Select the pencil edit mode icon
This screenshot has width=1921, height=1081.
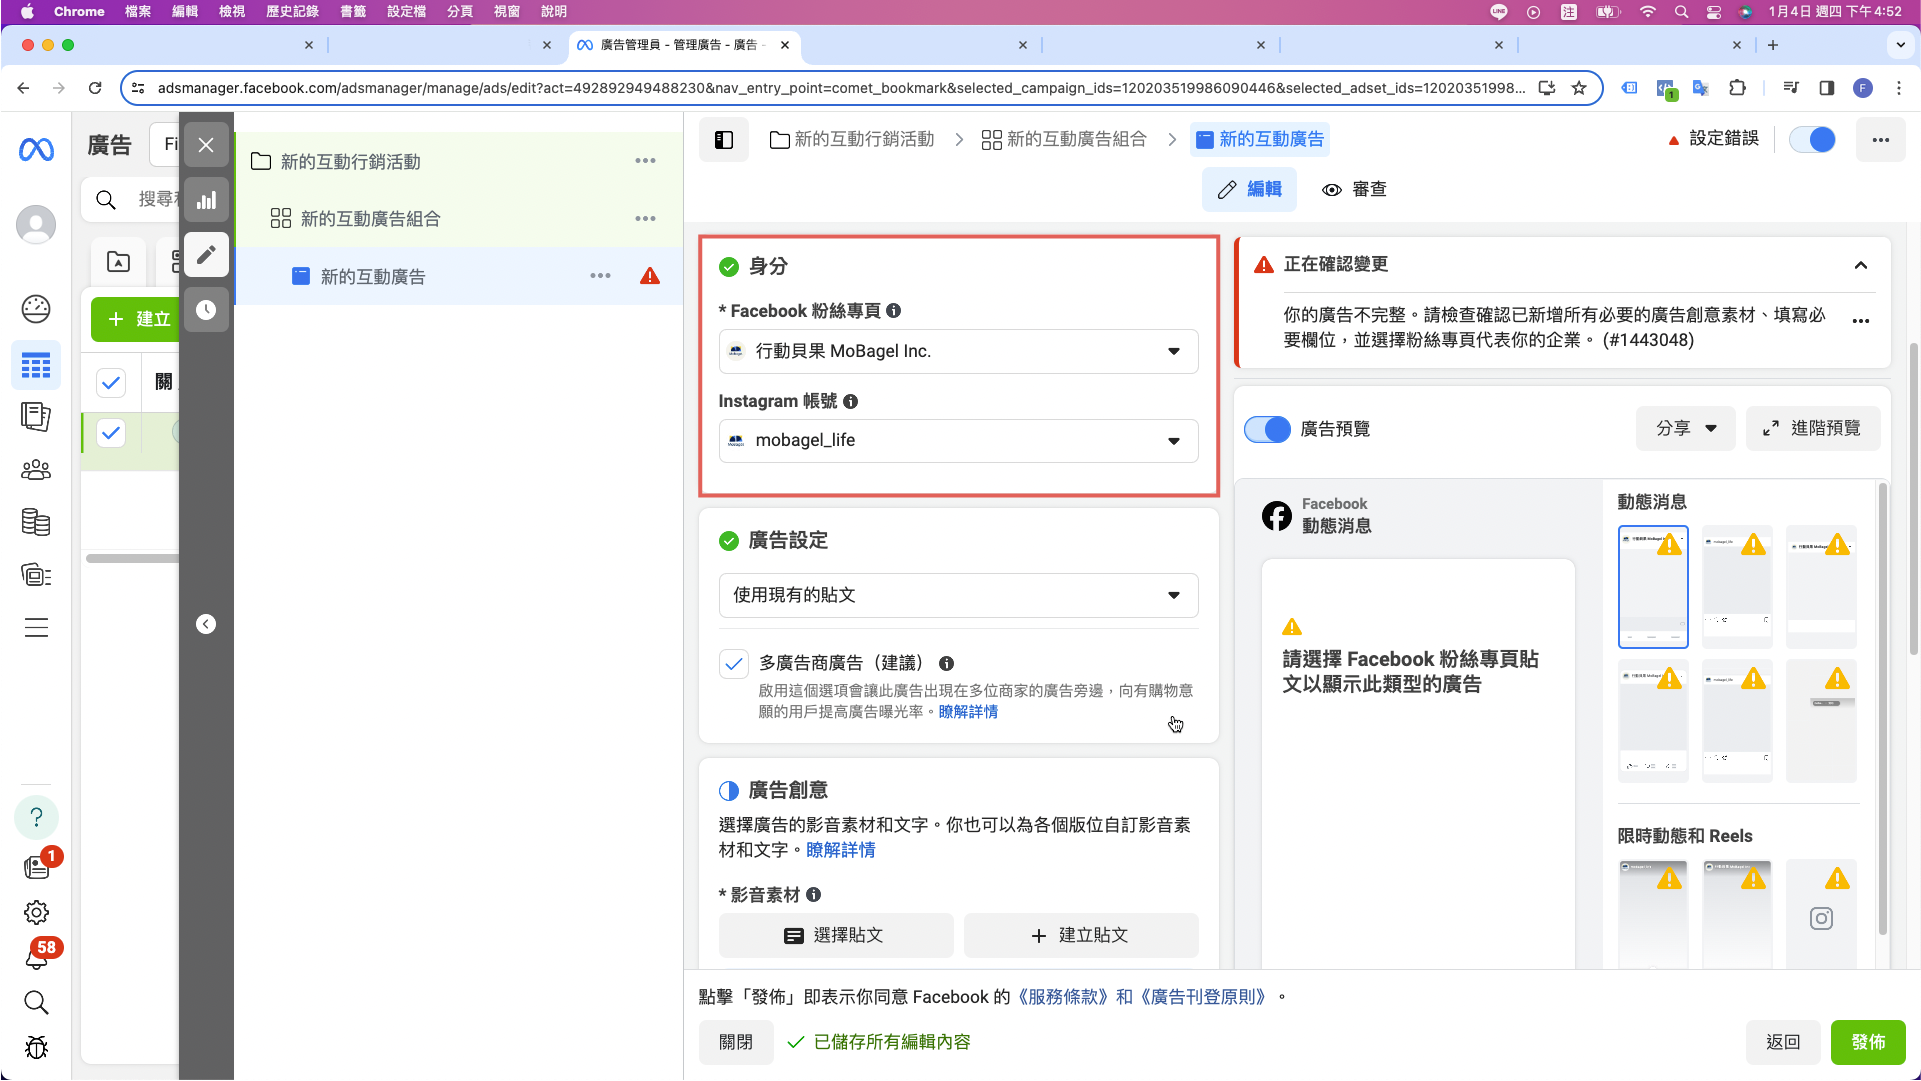click(206, 255)
